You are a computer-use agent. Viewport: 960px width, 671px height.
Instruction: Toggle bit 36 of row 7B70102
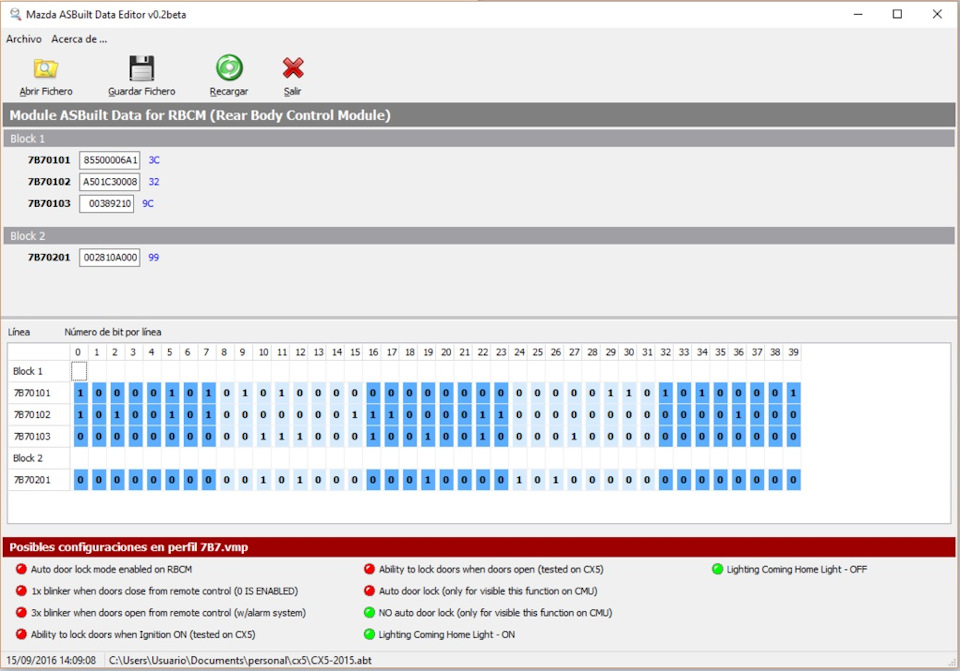coord(738,415)
